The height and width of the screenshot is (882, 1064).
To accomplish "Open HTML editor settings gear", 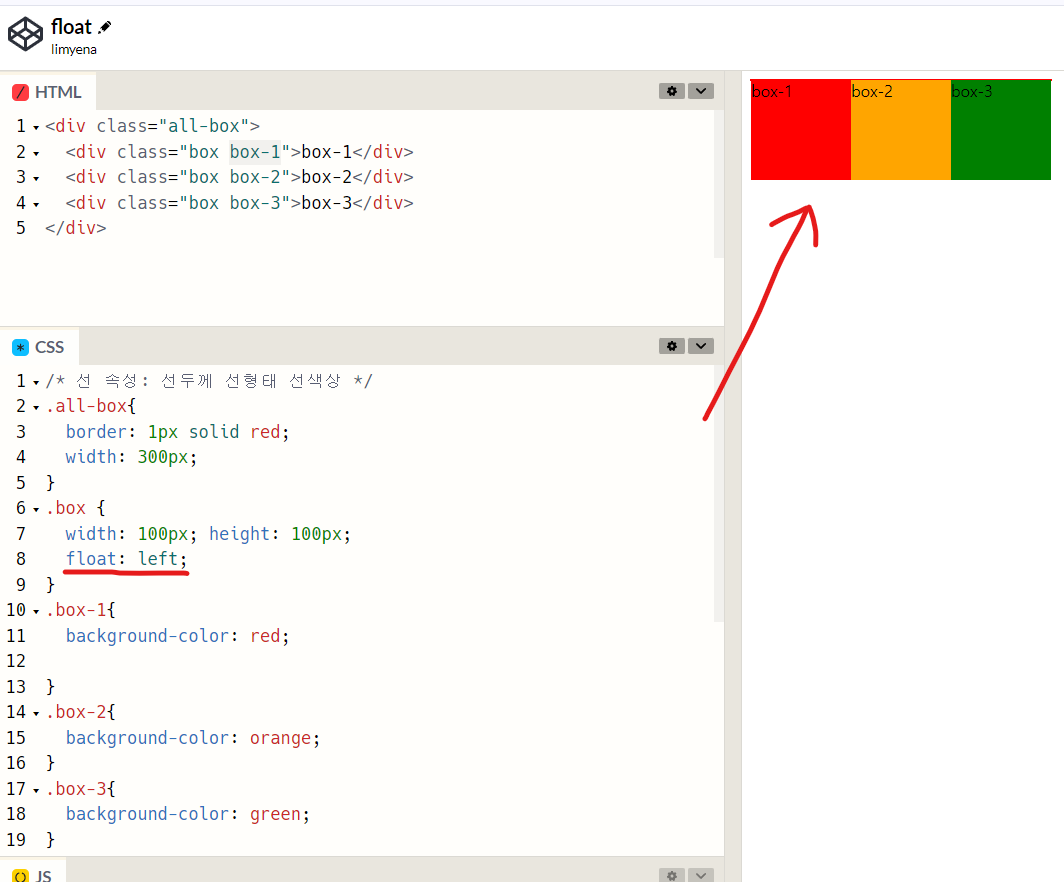I will (x=672, y=91).
